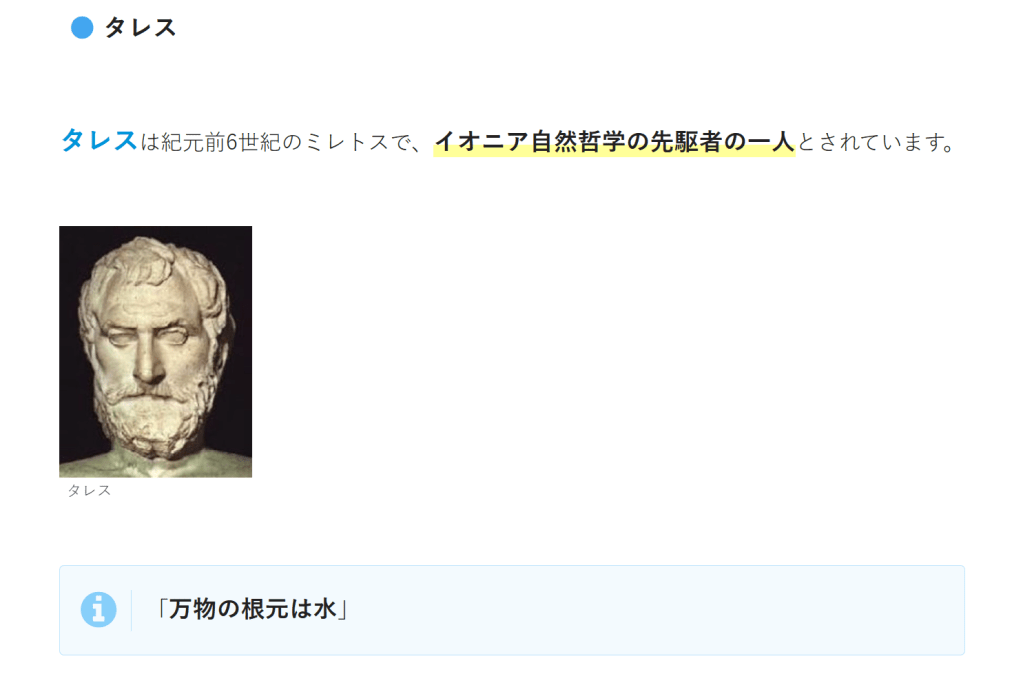Screen dimensions: 1023x674
Task: Click the blue circle bullet beside タレス heading
Action: pyautogui.click(x=82, y=28)
